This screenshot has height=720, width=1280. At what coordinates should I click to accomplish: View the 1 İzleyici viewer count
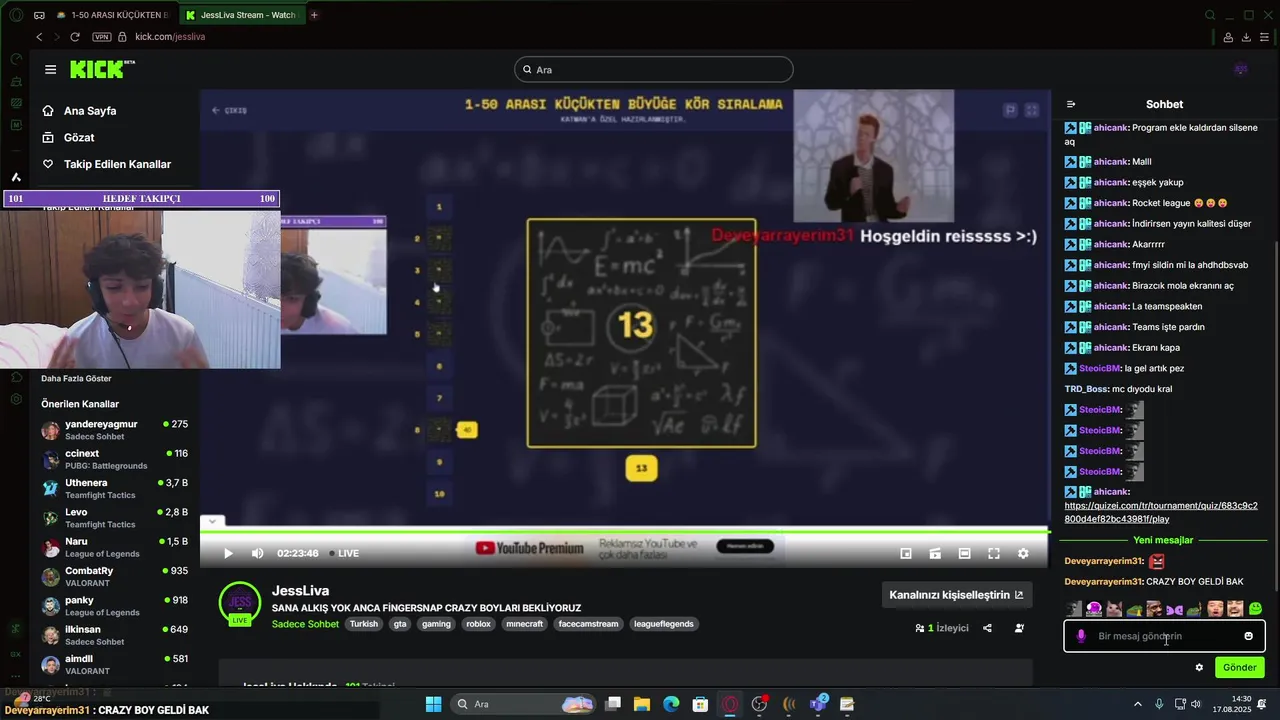click(942, 628)
